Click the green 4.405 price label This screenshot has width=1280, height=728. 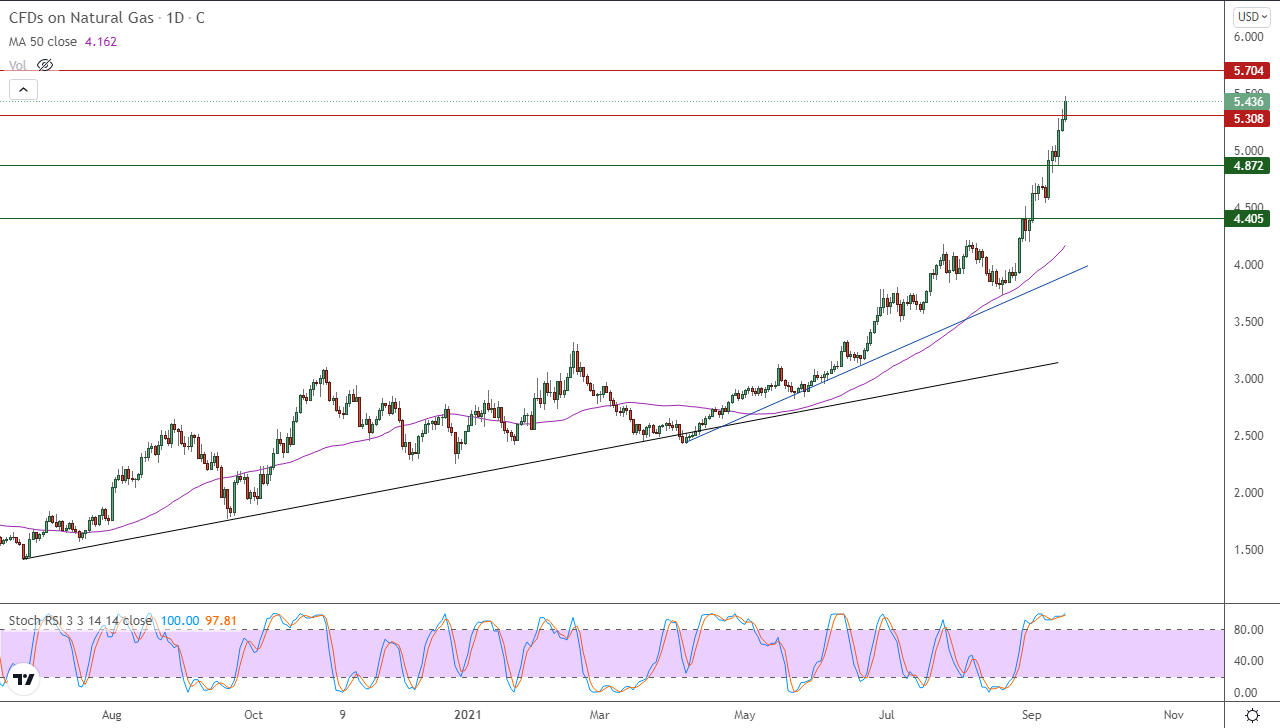1248,218
